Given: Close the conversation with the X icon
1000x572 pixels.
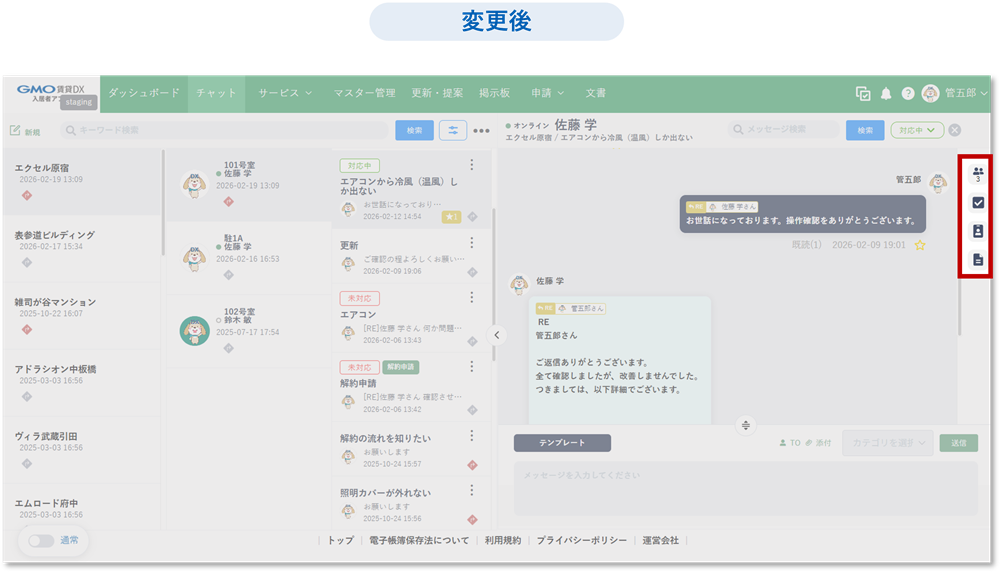Looking at the screenshot, I should coord(955,130).
